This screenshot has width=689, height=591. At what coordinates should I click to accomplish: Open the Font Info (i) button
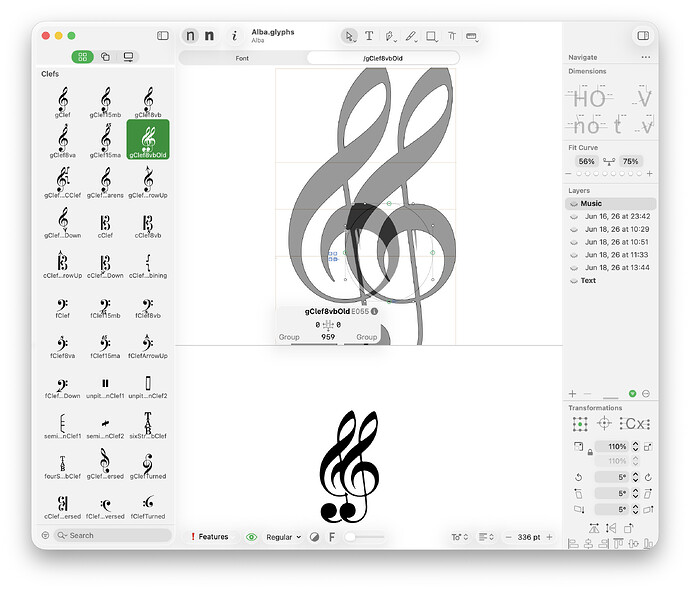pos(234,36)
